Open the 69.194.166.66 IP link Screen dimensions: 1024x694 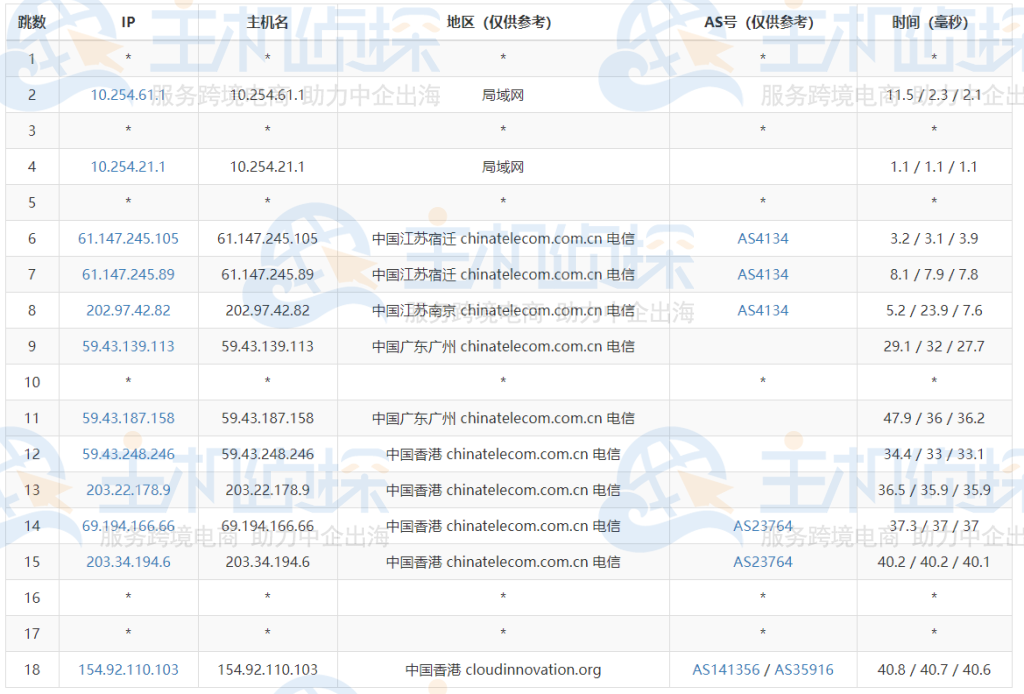128,525
